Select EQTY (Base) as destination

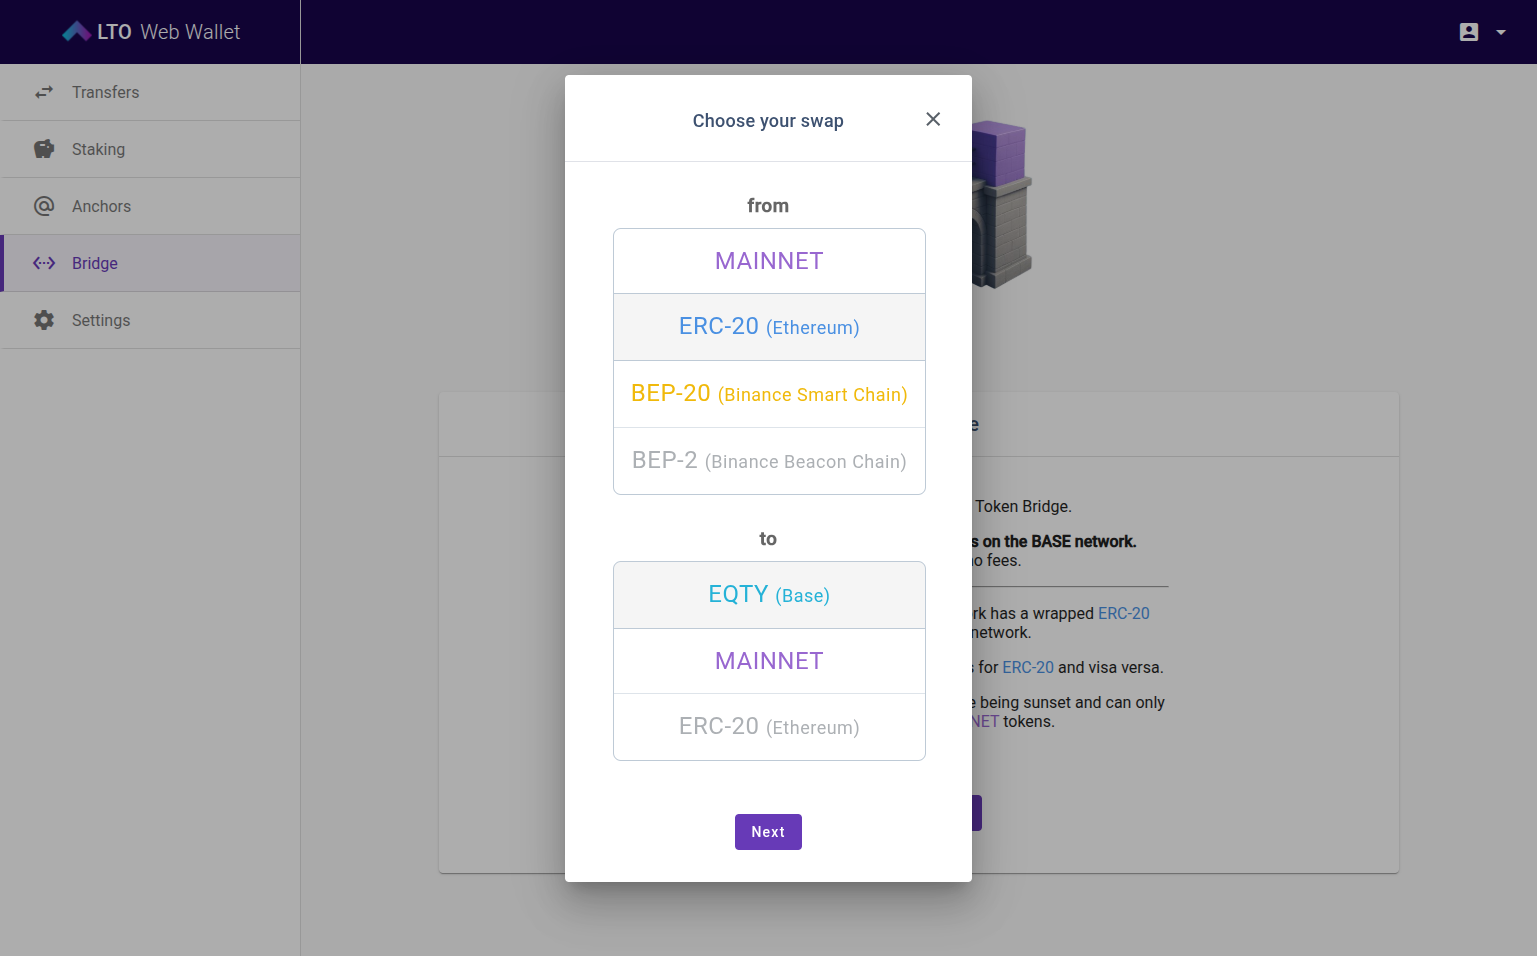(769, 595)
